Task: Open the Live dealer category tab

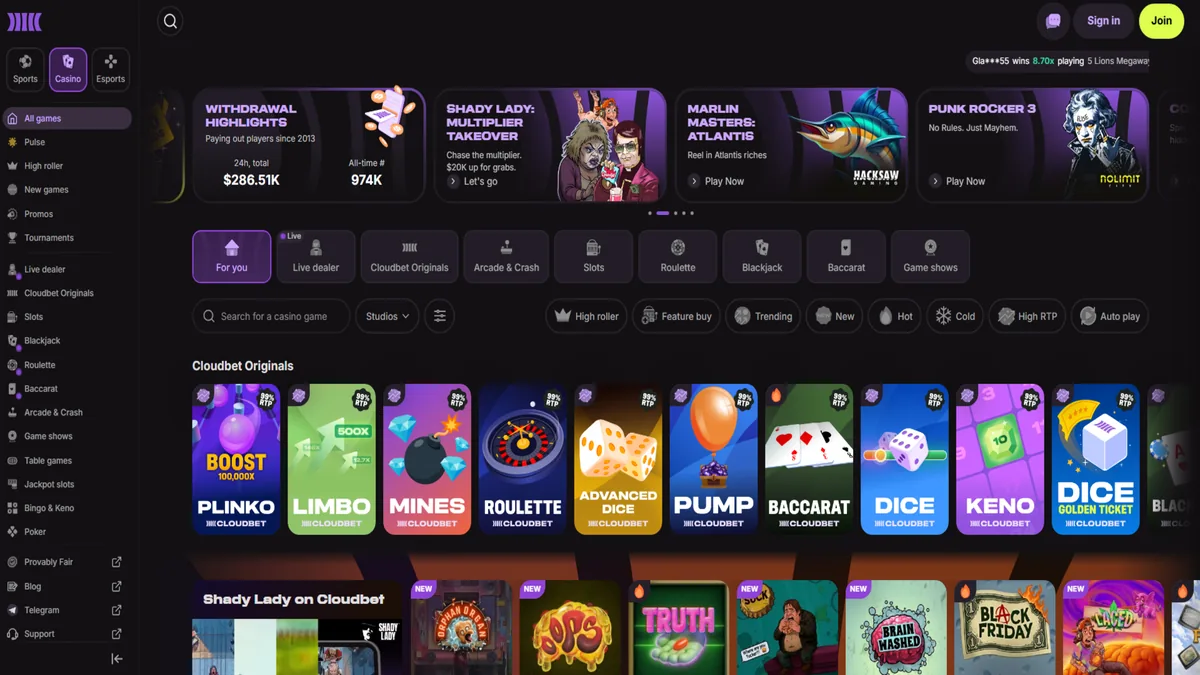Action: click(316, 256)
